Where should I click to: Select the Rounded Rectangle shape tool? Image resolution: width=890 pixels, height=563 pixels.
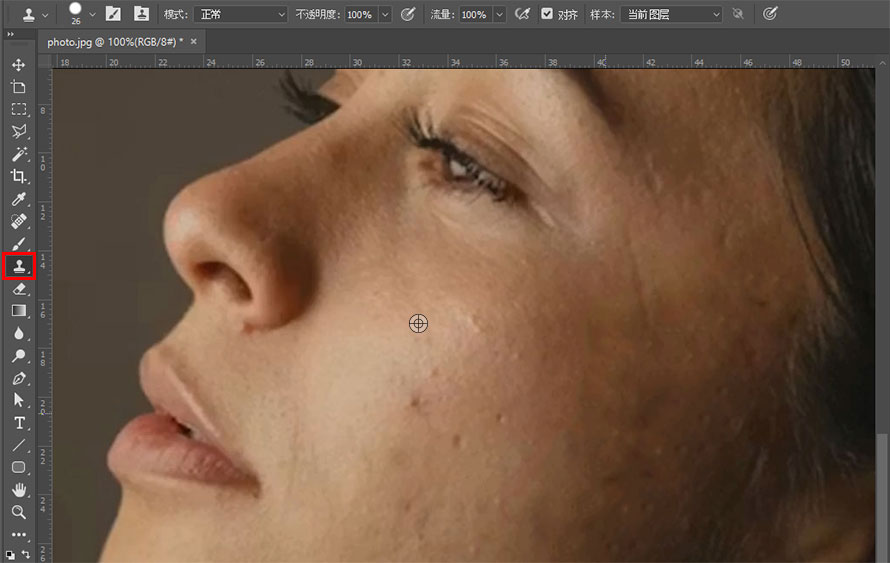tap(19, 468)
